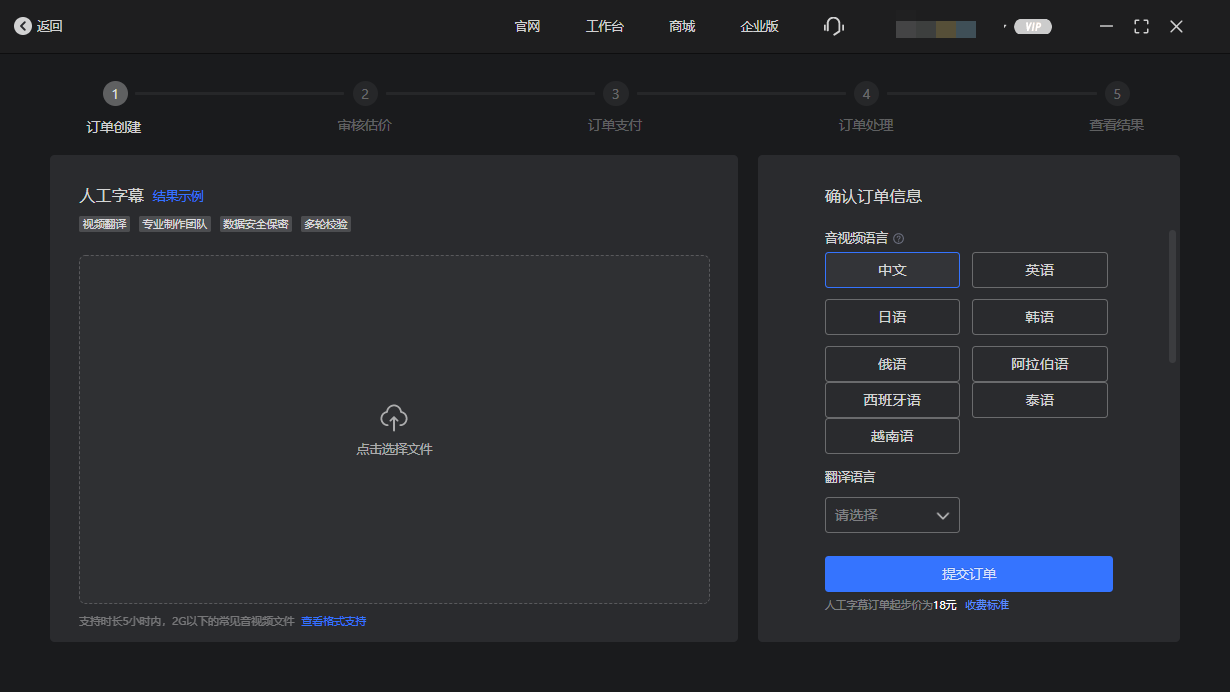Click step 2 审核估价 circle
The height and width of the screenshot is (692, 1230).
coord(365,94)
